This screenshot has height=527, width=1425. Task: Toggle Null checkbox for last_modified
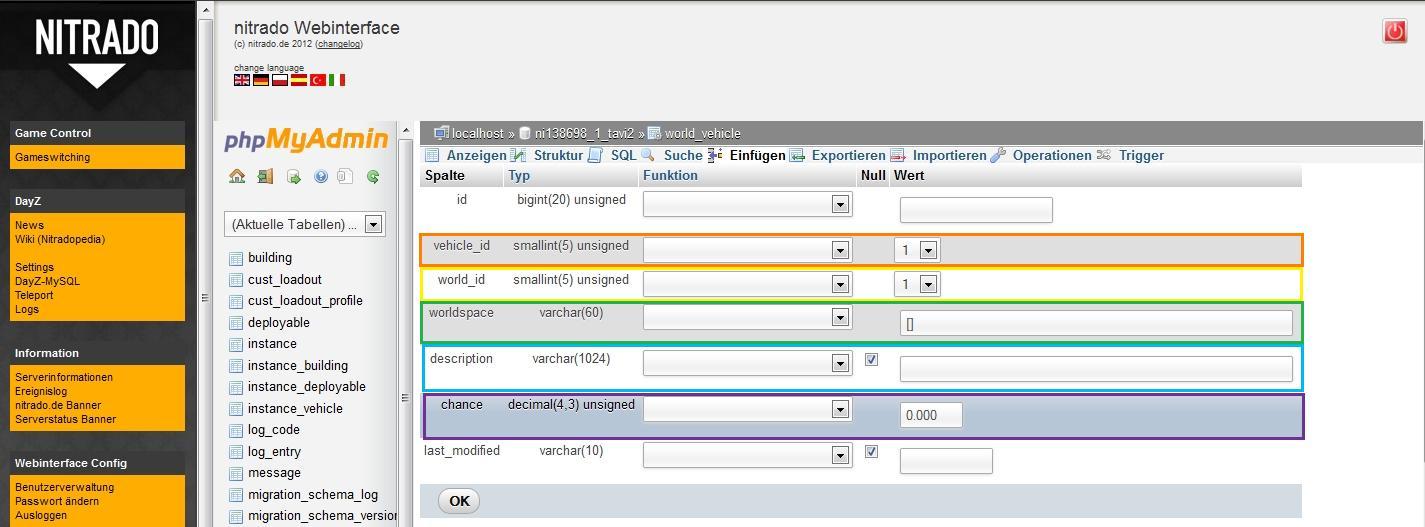click(x=871, y=452)
